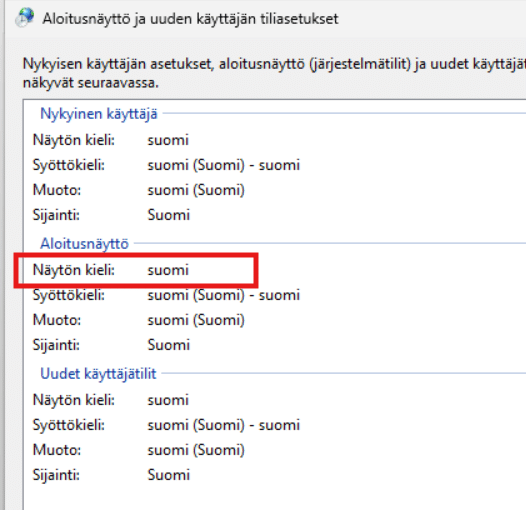
Task: Select the Aloitusnäyttö group heading
Action: pos(84,244)
